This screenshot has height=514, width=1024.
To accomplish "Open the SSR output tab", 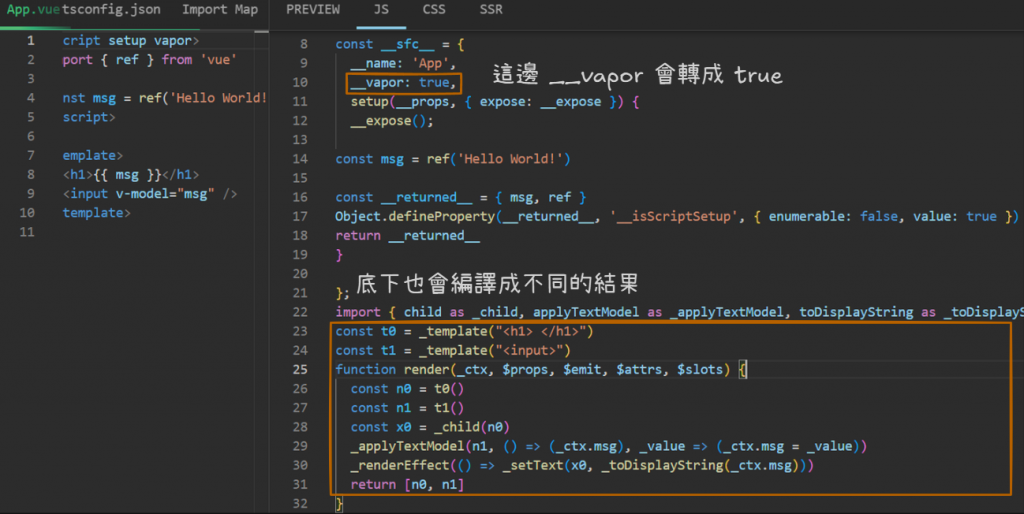I will click(x=491, y=10).
